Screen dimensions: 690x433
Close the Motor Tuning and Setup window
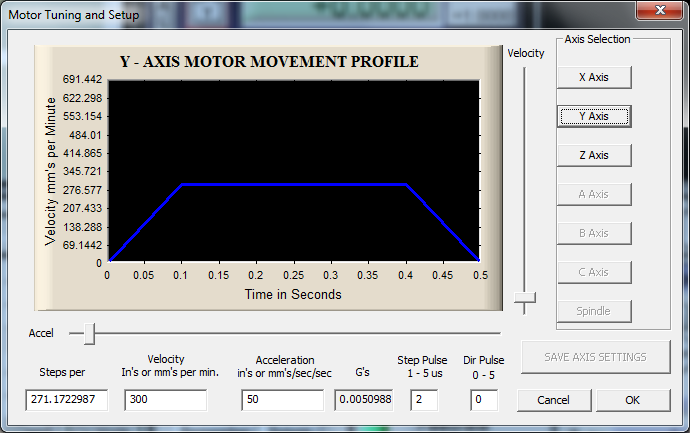[659, 10]
